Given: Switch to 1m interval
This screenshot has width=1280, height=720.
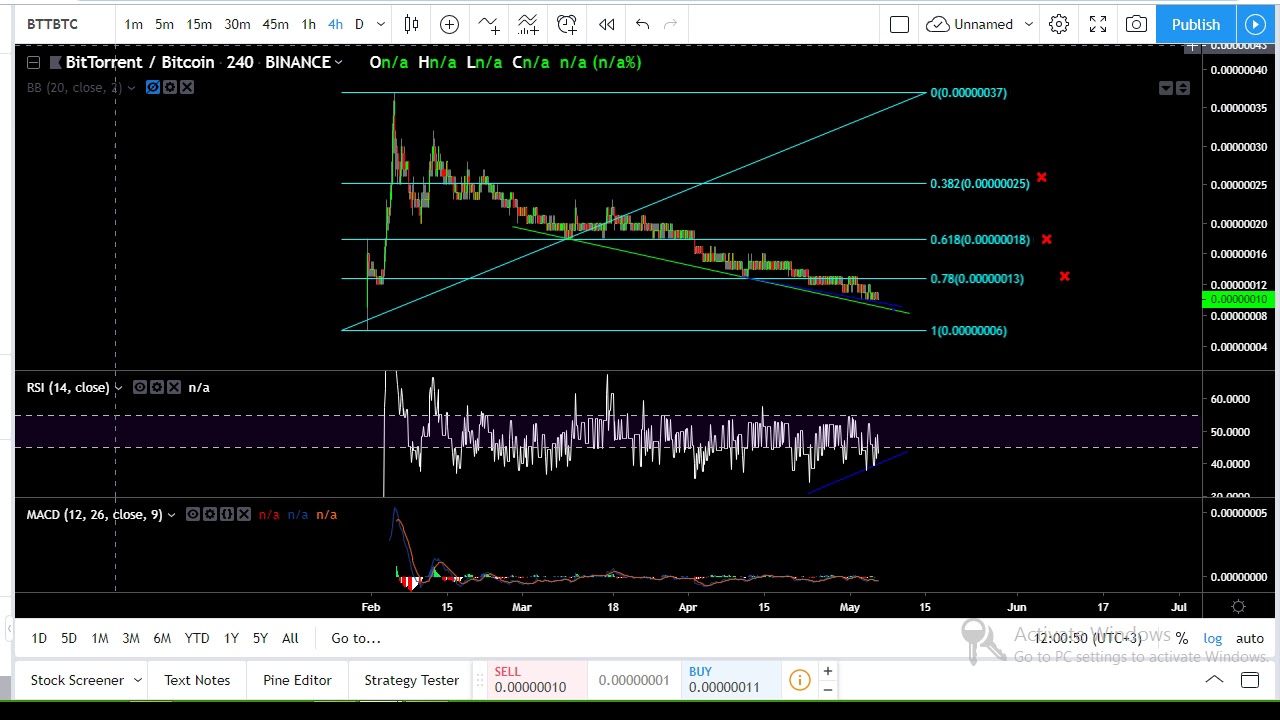Looking at the screenshot, I should pos(133,24).
